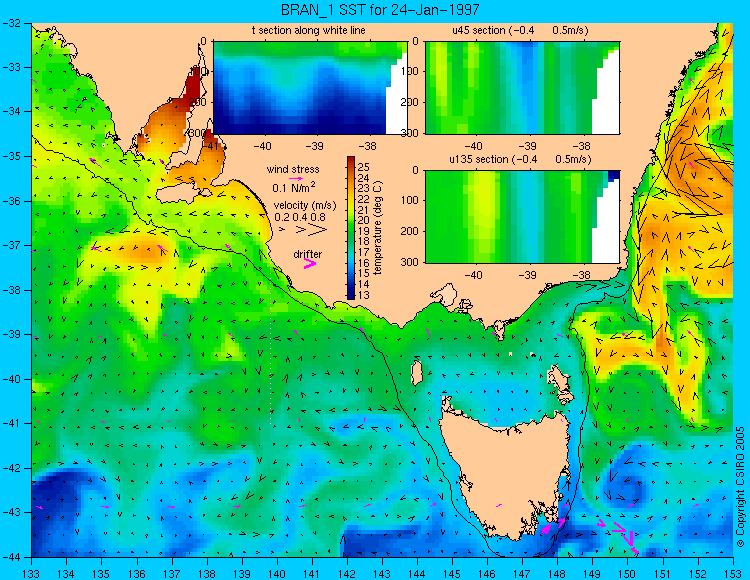Click the "velocity (m/s)" legend label
This screenshot has width=750, height=580.
[305, 205]
